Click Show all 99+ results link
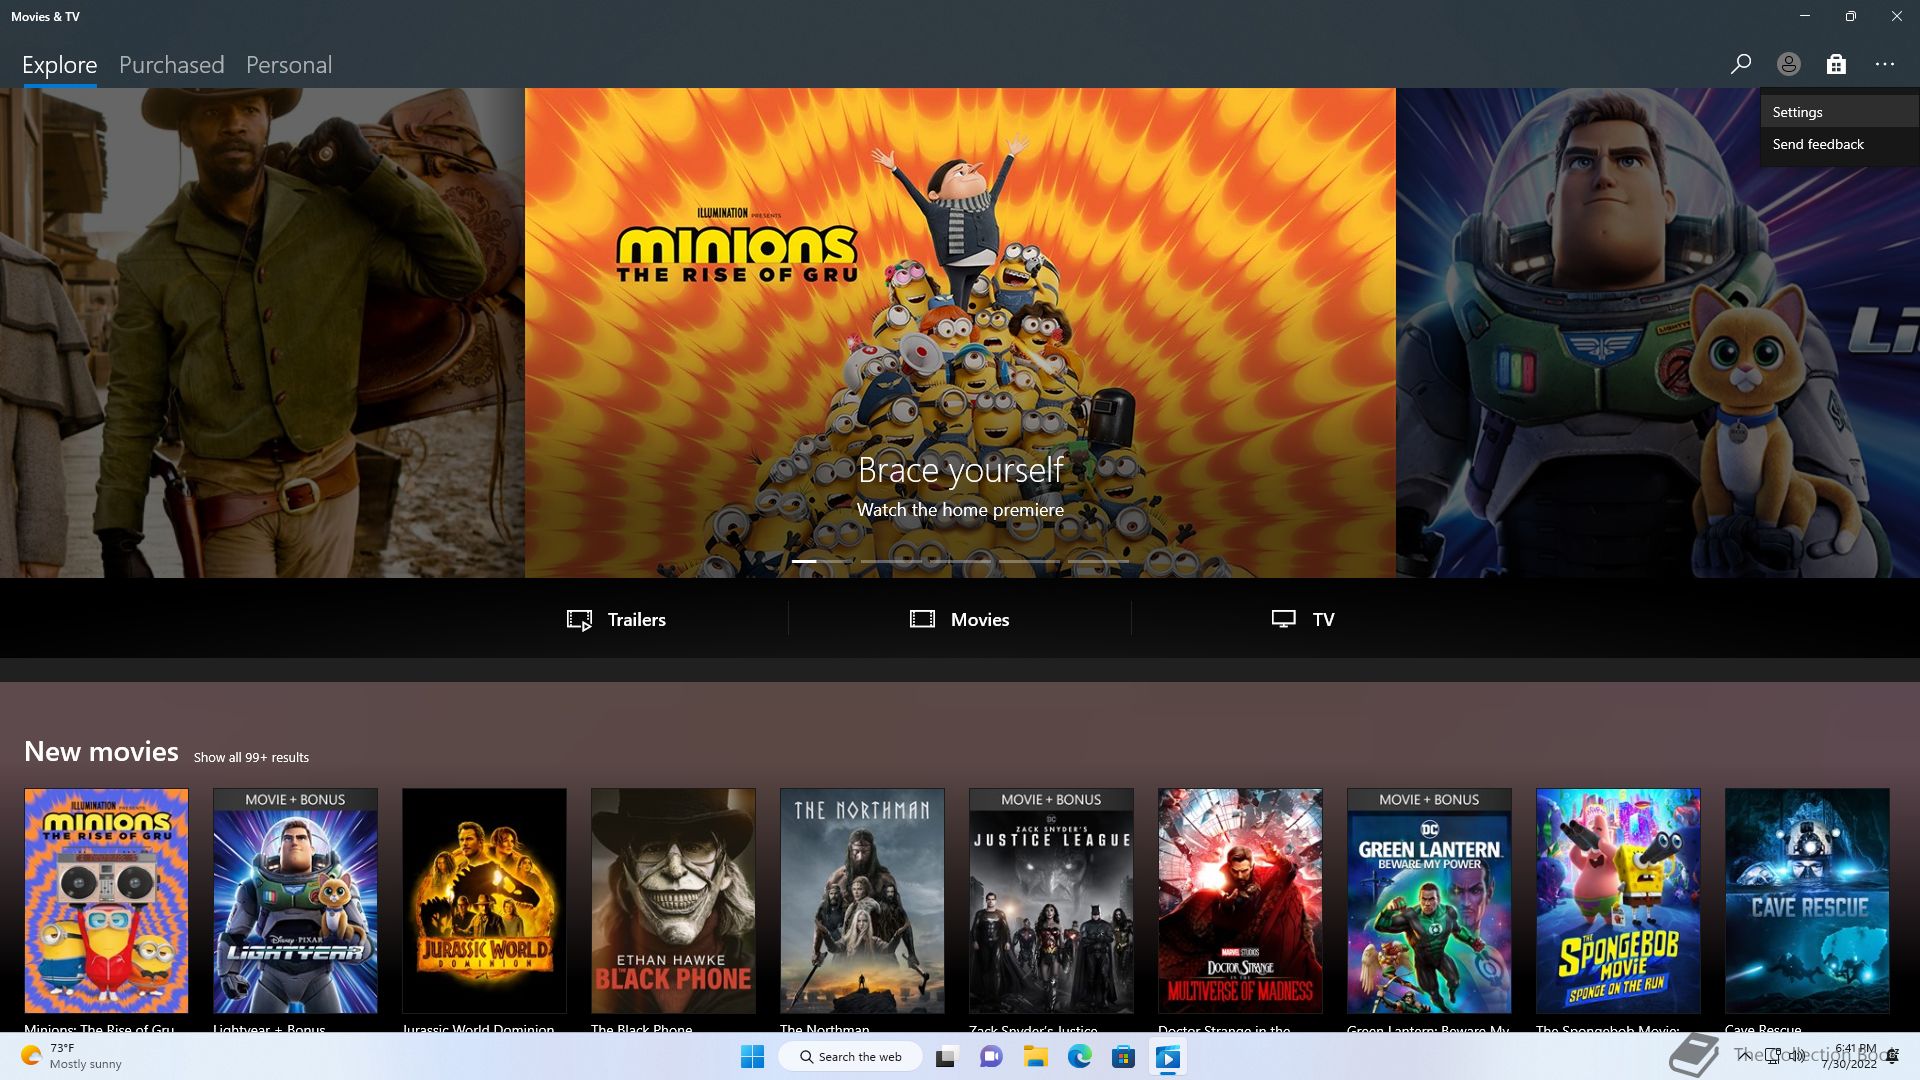1920x1080 pixels. [251, 757]
